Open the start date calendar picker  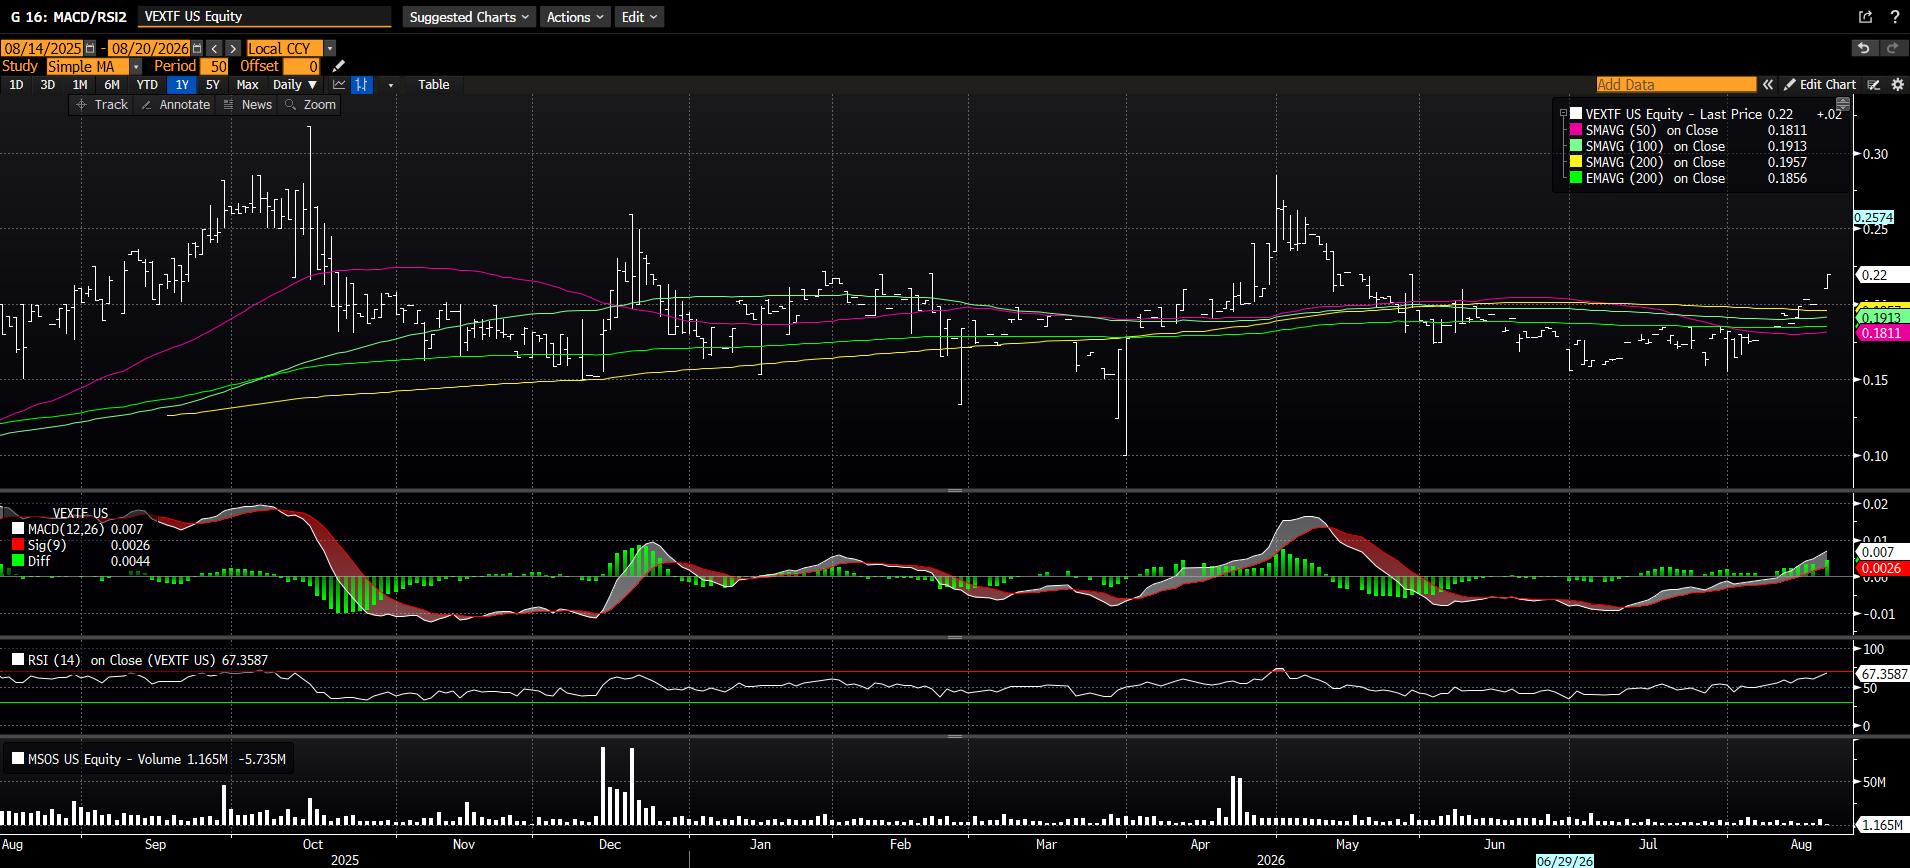90,48
